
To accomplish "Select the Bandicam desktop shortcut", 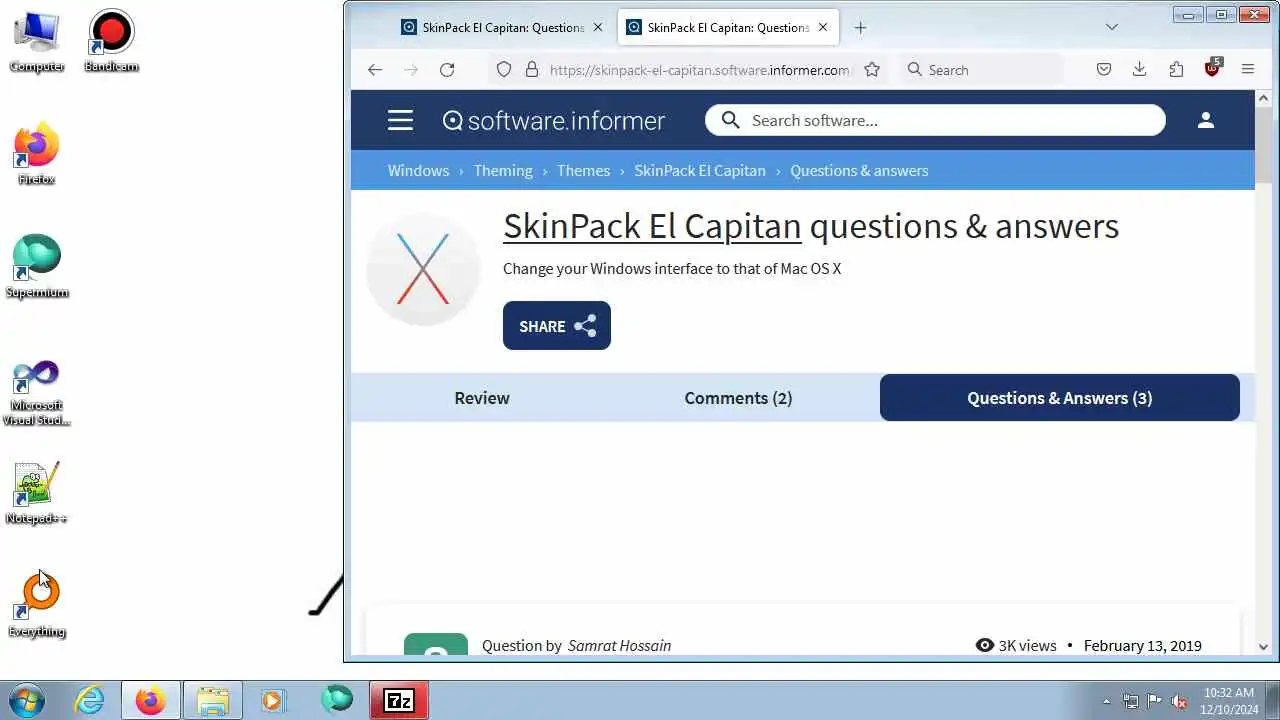I will [x=111, y=42].
